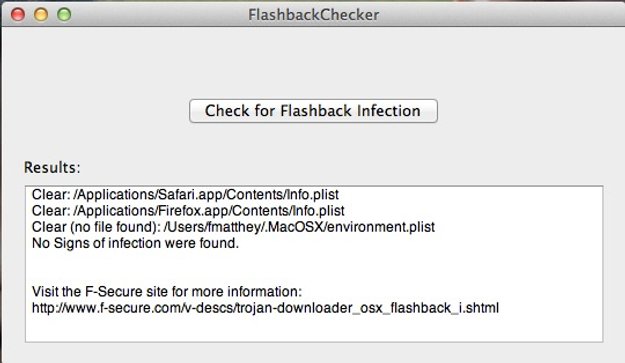Screen dimensions: 625x363
Task: Click the FlashbackChecker window title
Action: [313, 15]
